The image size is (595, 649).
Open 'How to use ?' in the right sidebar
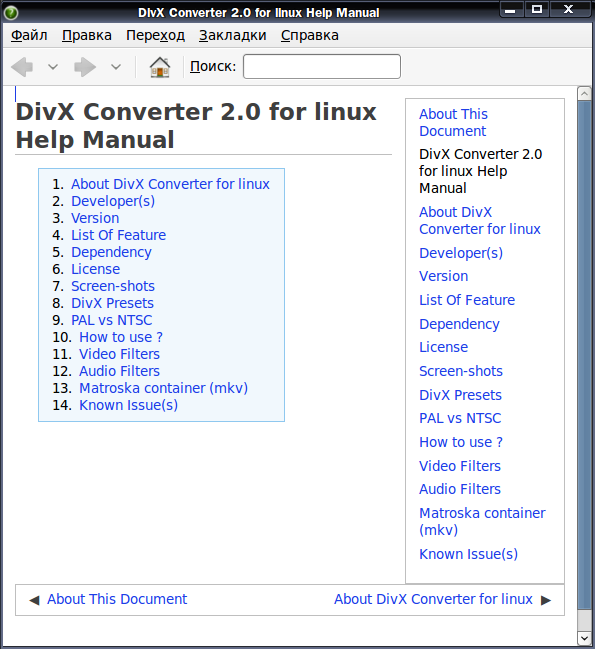coord(461,442)
